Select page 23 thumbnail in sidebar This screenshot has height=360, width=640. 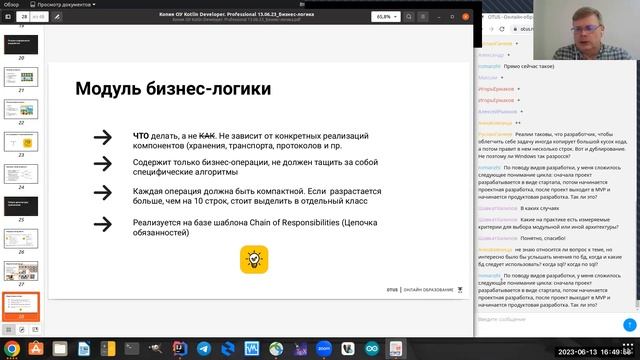21,142
